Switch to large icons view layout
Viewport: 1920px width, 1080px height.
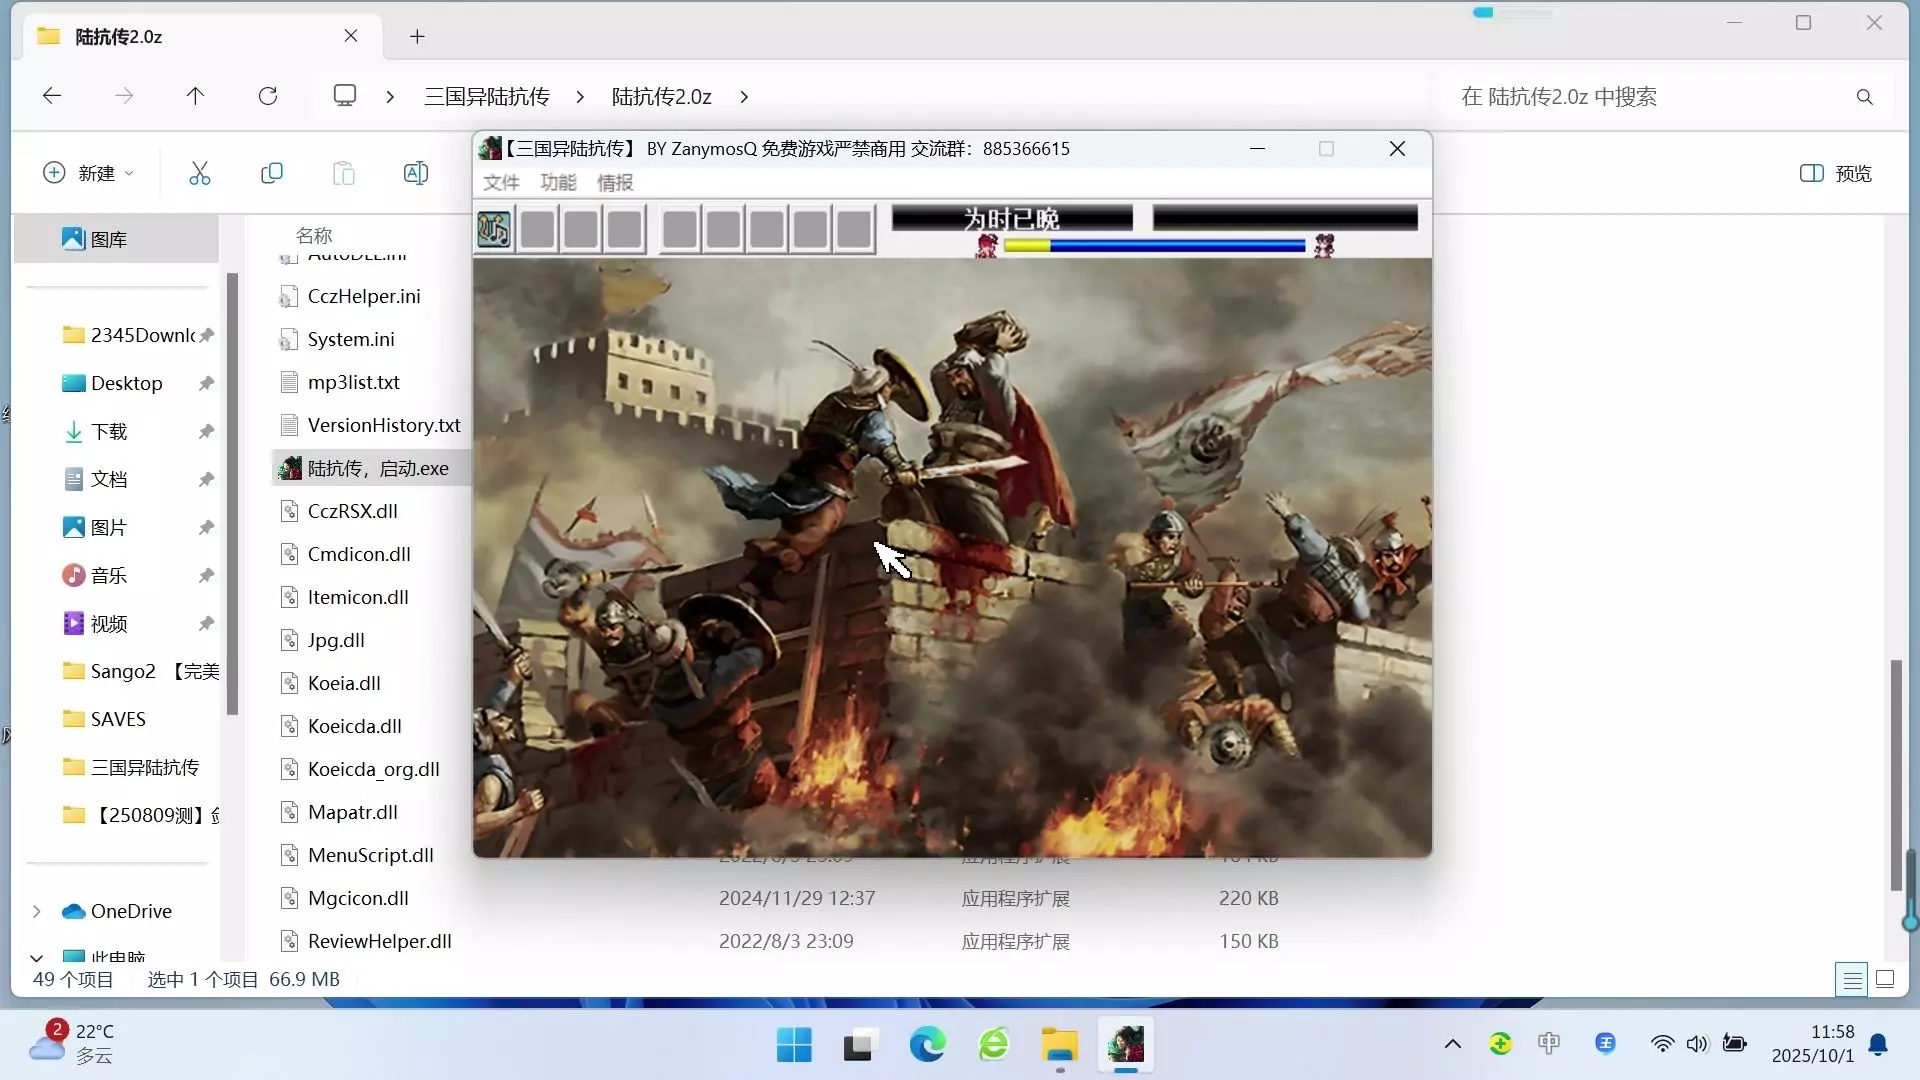pos(1885,979)
